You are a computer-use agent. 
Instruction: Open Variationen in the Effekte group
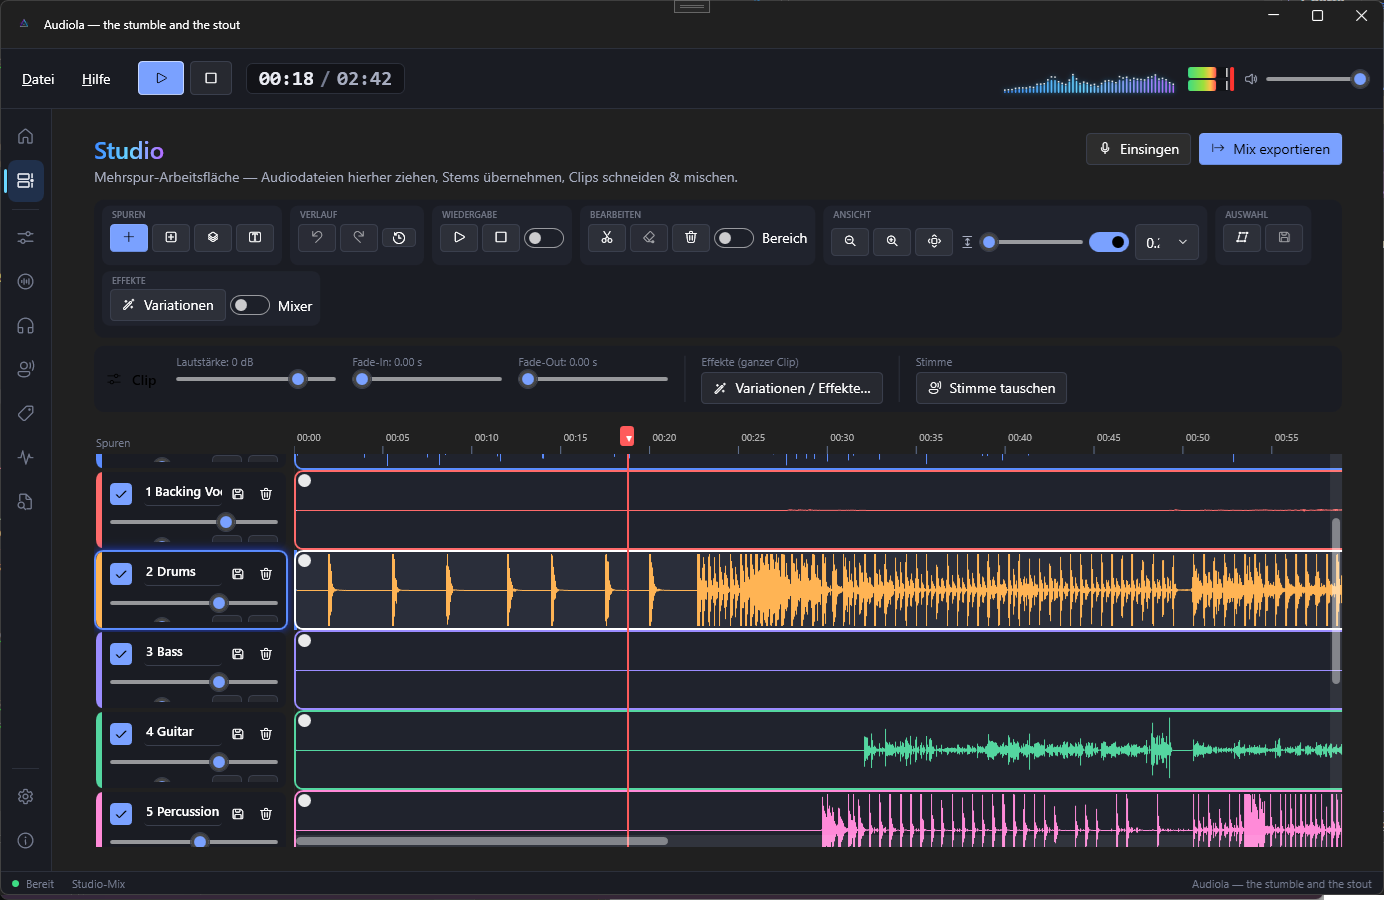[x=168, y=305]
